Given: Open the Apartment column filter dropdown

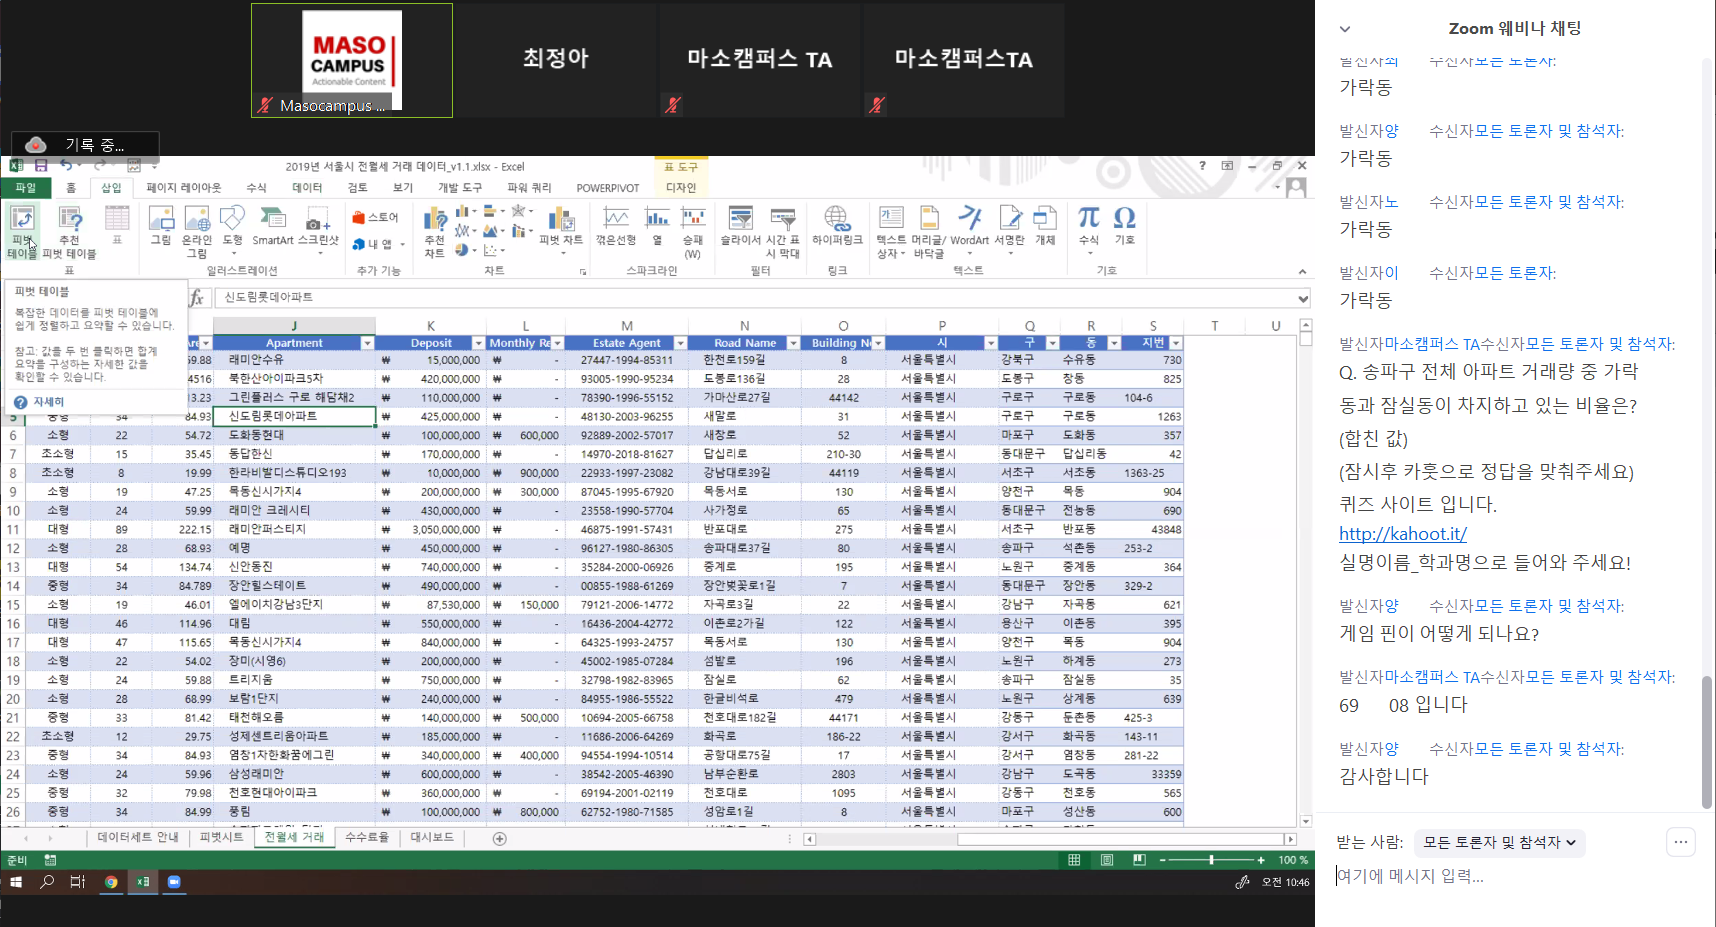Looking at the screenshot, I should coord(367,343).
